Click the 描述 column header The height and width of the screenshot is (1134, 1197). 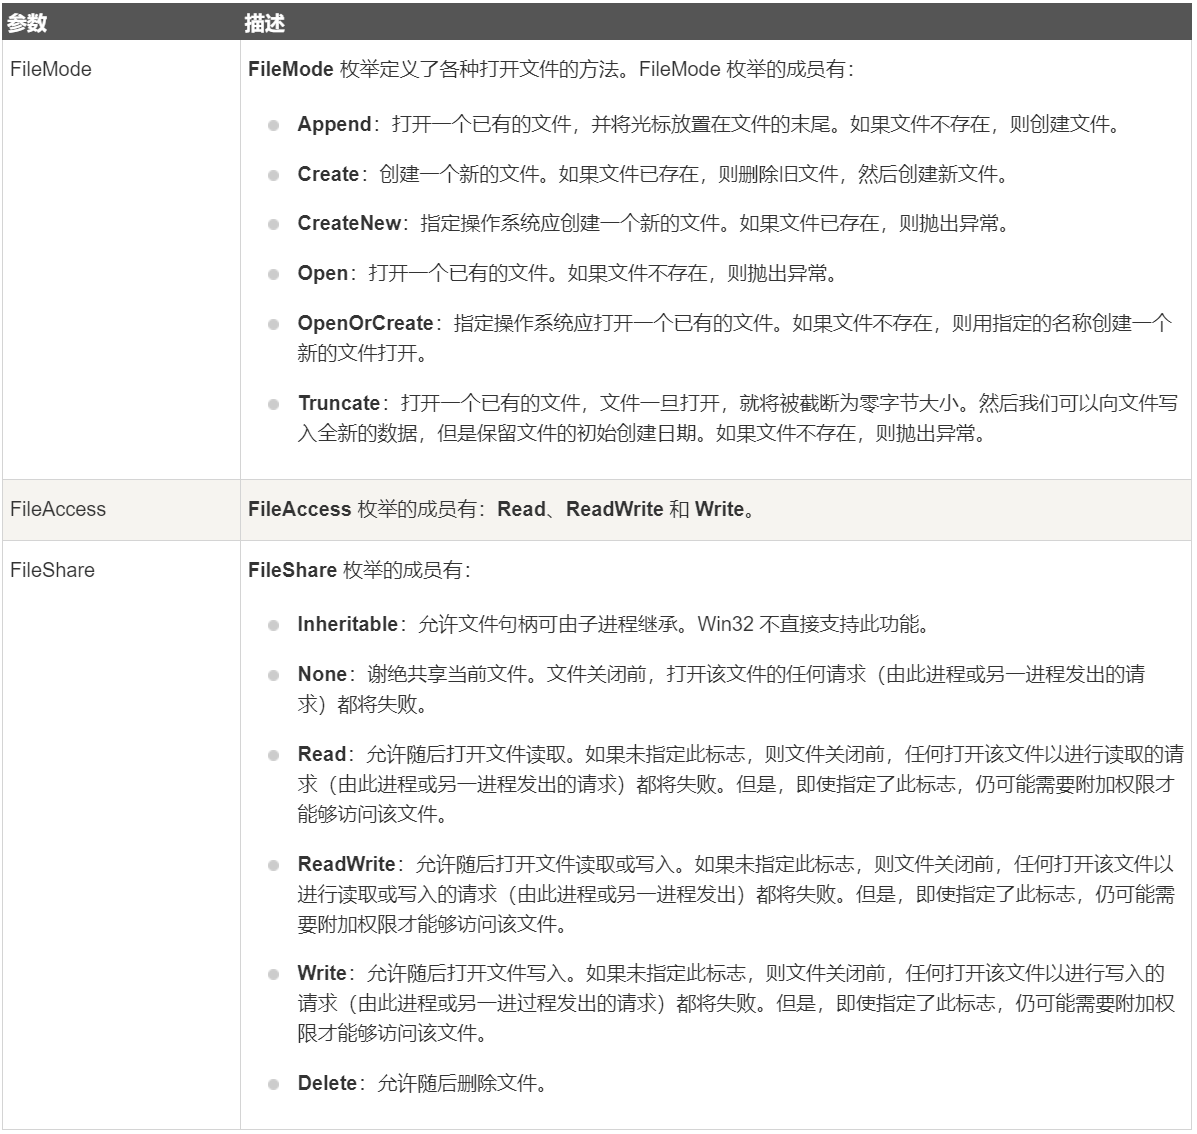coord(265,24)
